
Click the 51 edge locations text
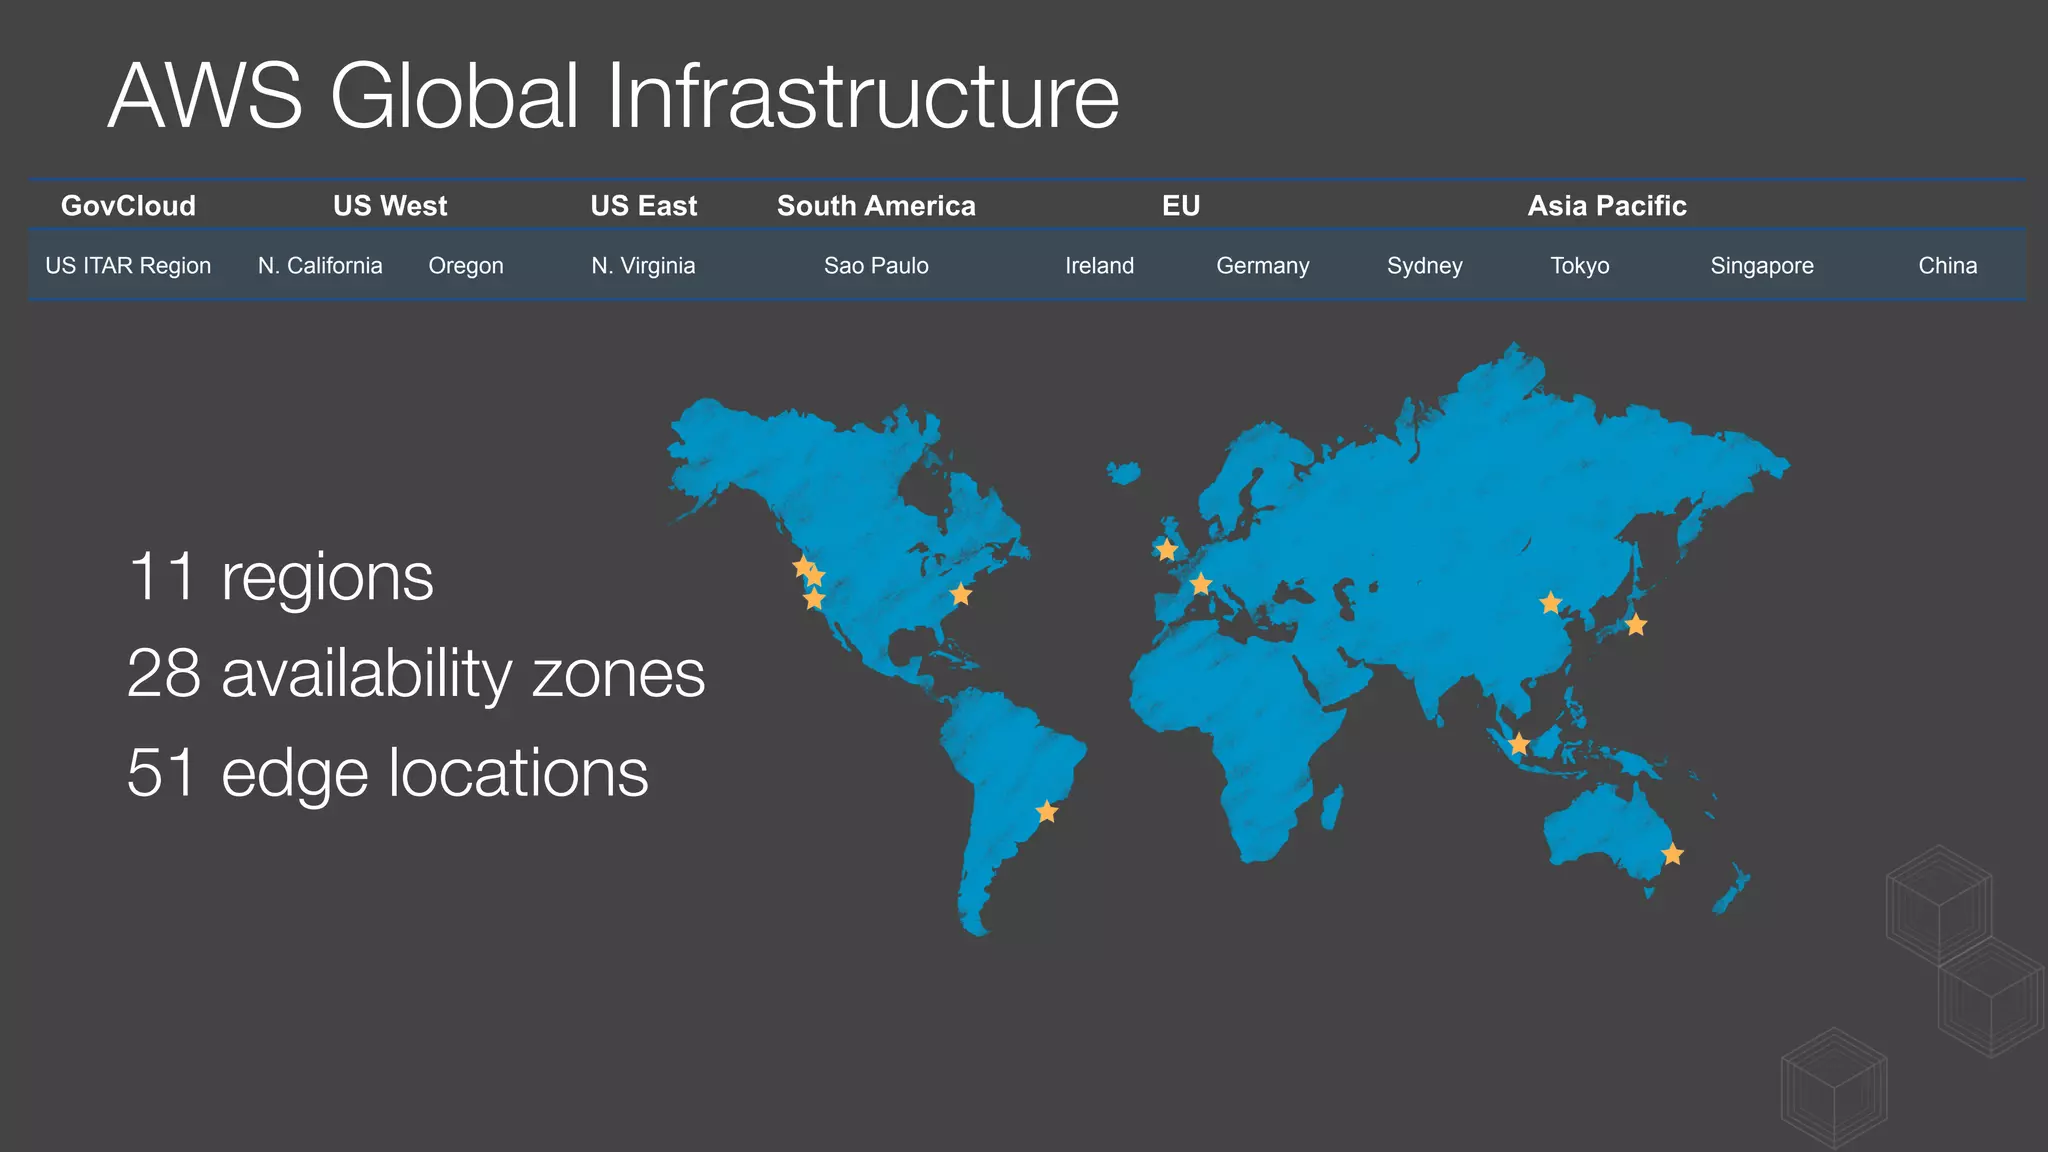click(387, 774)
